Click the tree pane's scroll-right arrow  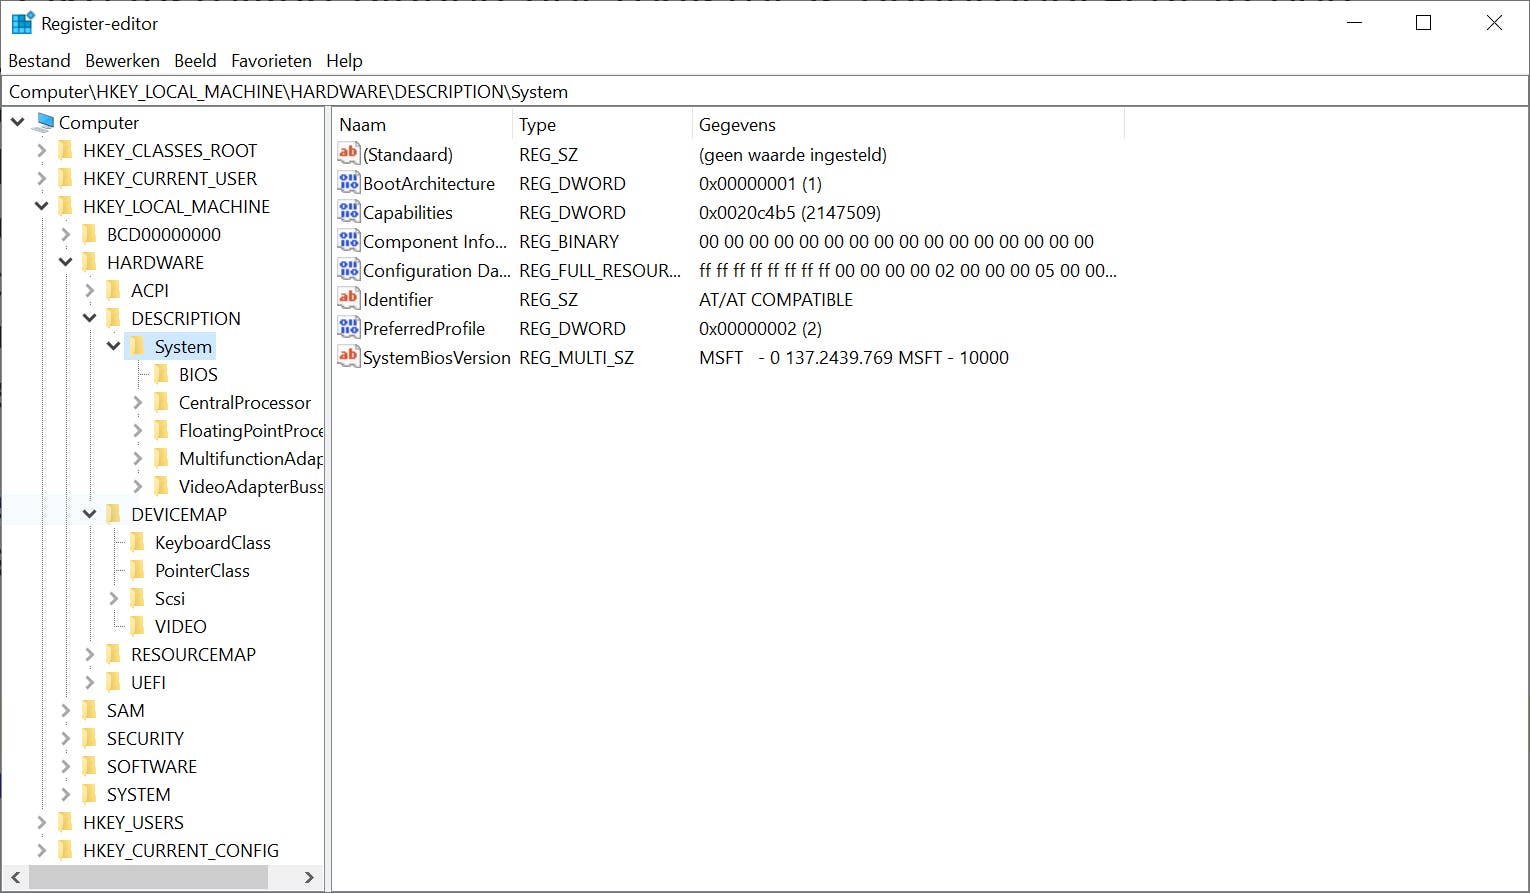click(309, 877)
